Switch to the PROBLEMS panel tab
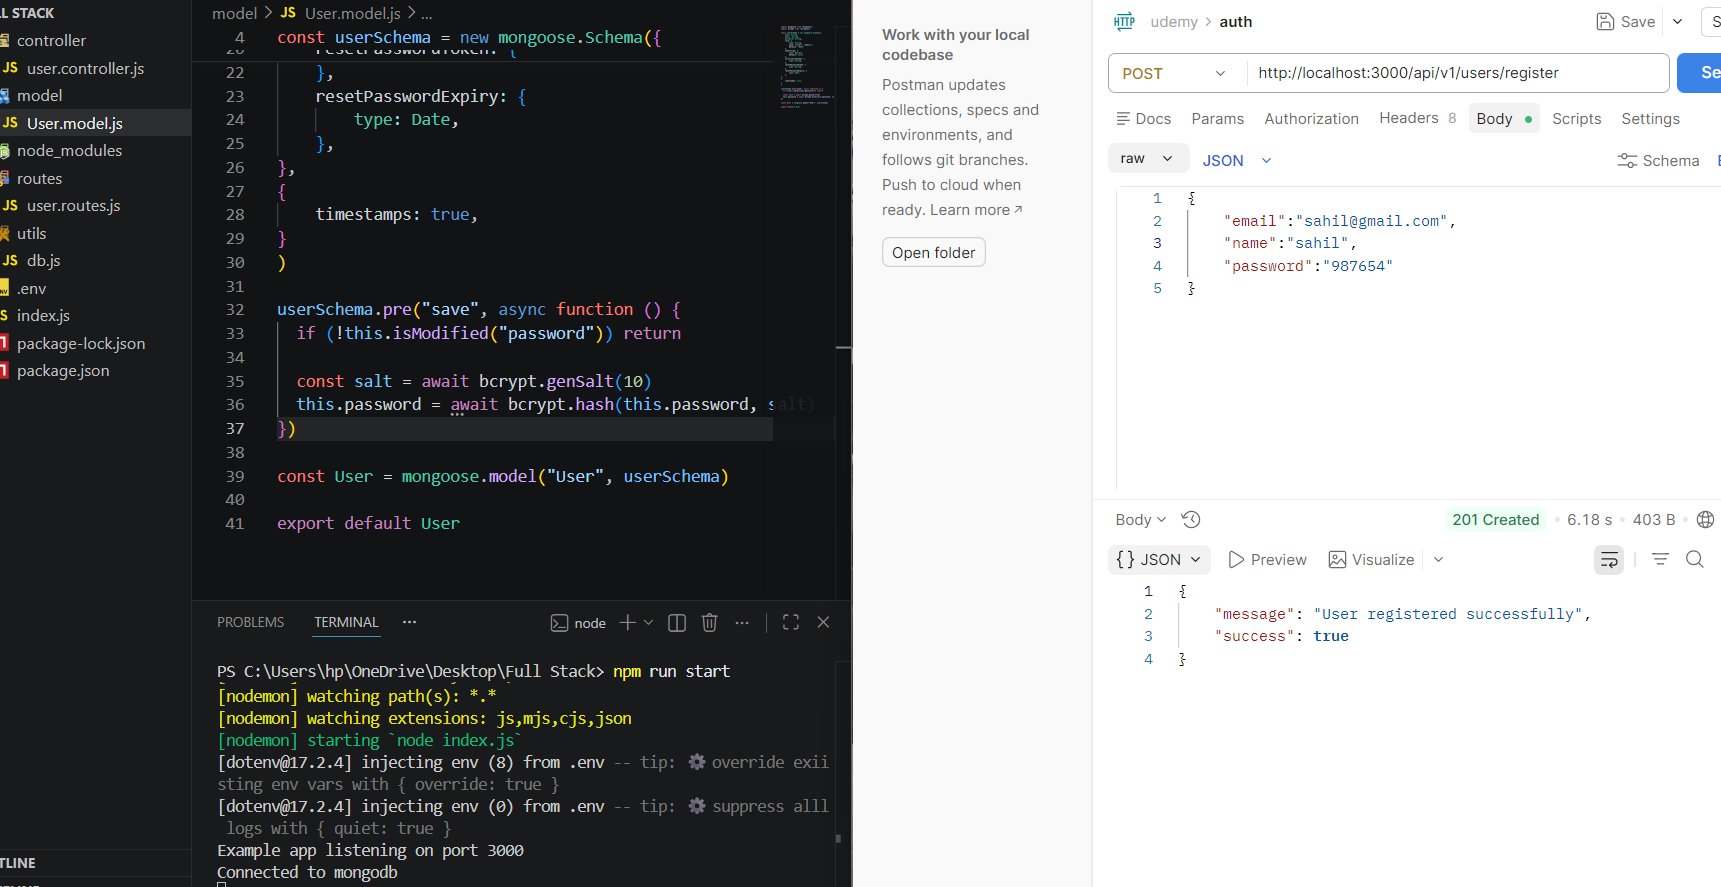 click(x=250, y=622)
